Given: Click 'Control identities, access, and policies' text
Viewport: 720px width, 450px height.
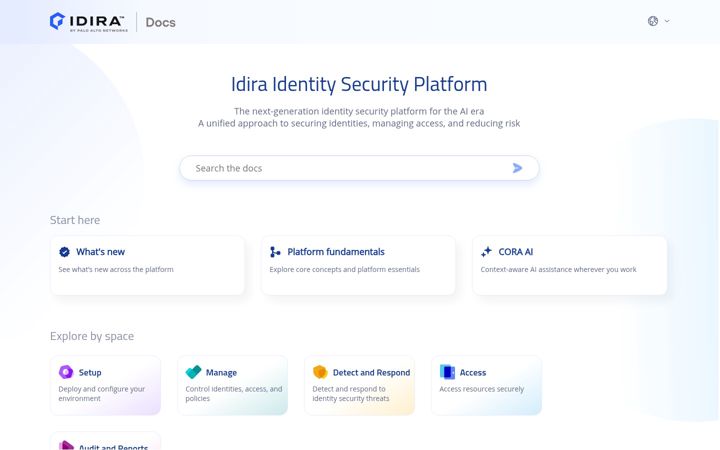Looking at the screenshot, I should (x=234, y=394).
